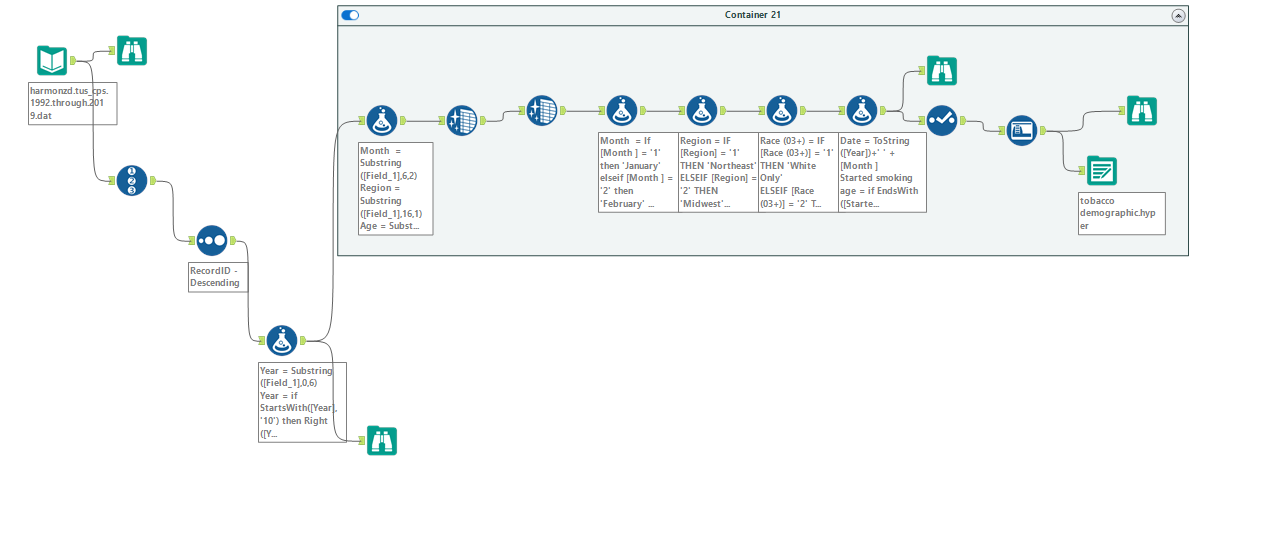Image resolution: width=1288 pixels, height=553 pixels.
Task: Select the second cleansing tool with table icon
Action: tap(542, 111)
